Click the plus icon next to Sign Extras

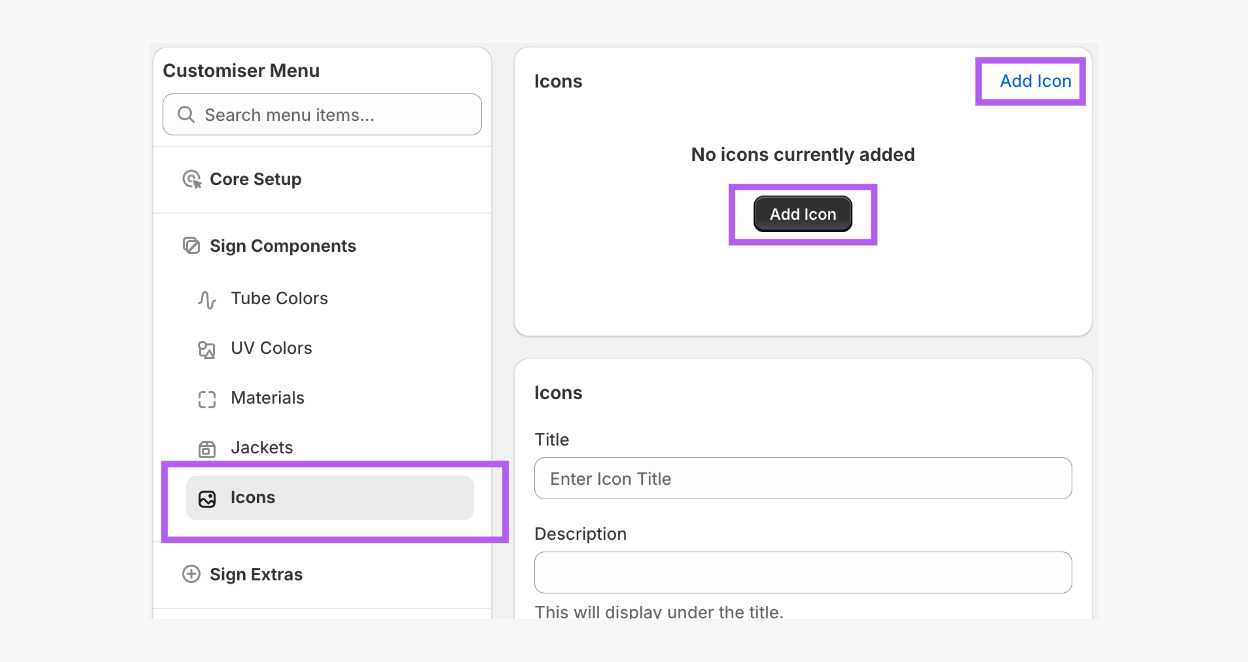coord(191,574)
